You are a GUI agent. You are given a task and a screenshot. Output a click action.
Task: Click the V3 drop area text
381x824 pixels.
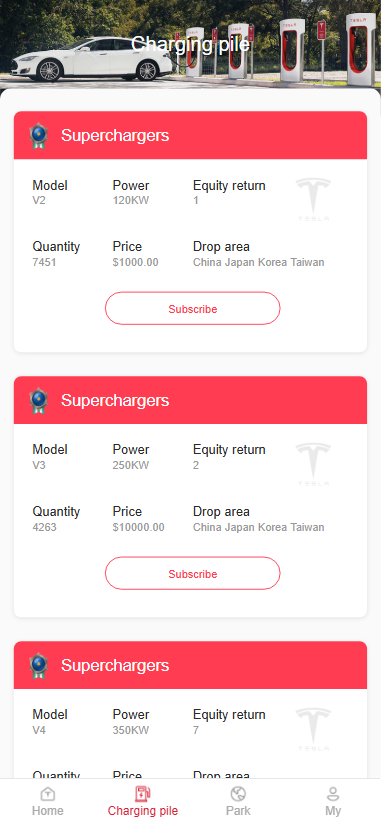[x=259, y=527]
